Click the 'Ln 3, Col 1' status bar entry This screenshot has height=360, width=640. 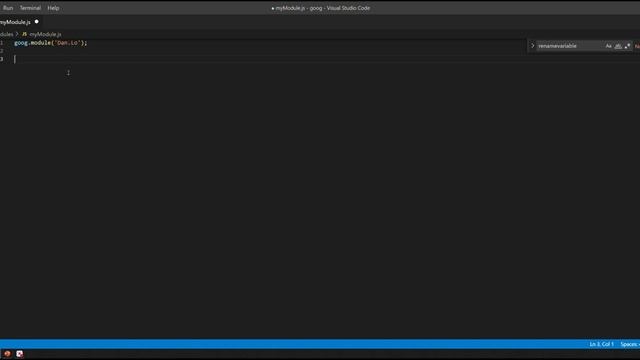pos(601,344)
